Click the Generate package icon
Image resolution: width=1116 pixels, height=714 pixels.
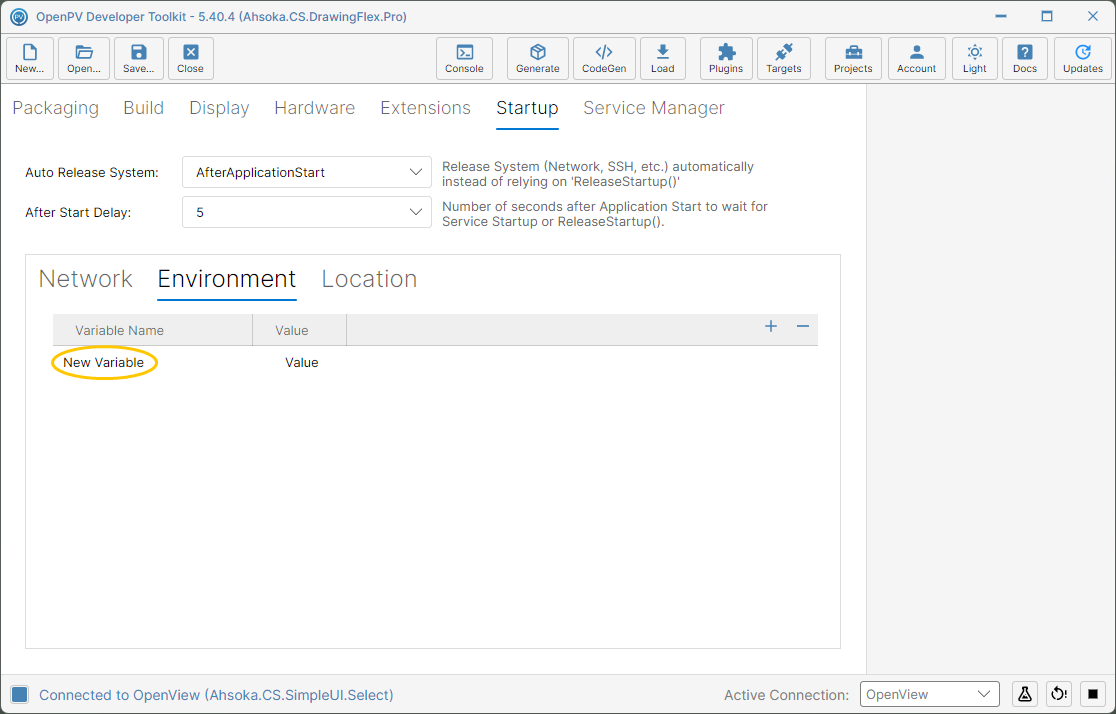pos(537,58)
